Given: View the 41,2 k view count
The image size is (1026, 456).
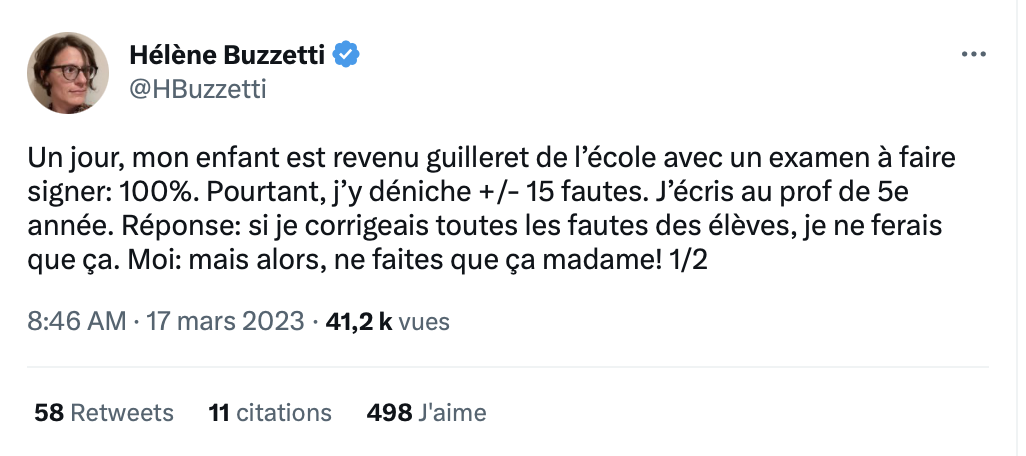Looking at the screenshot, I should pos(359,321).
